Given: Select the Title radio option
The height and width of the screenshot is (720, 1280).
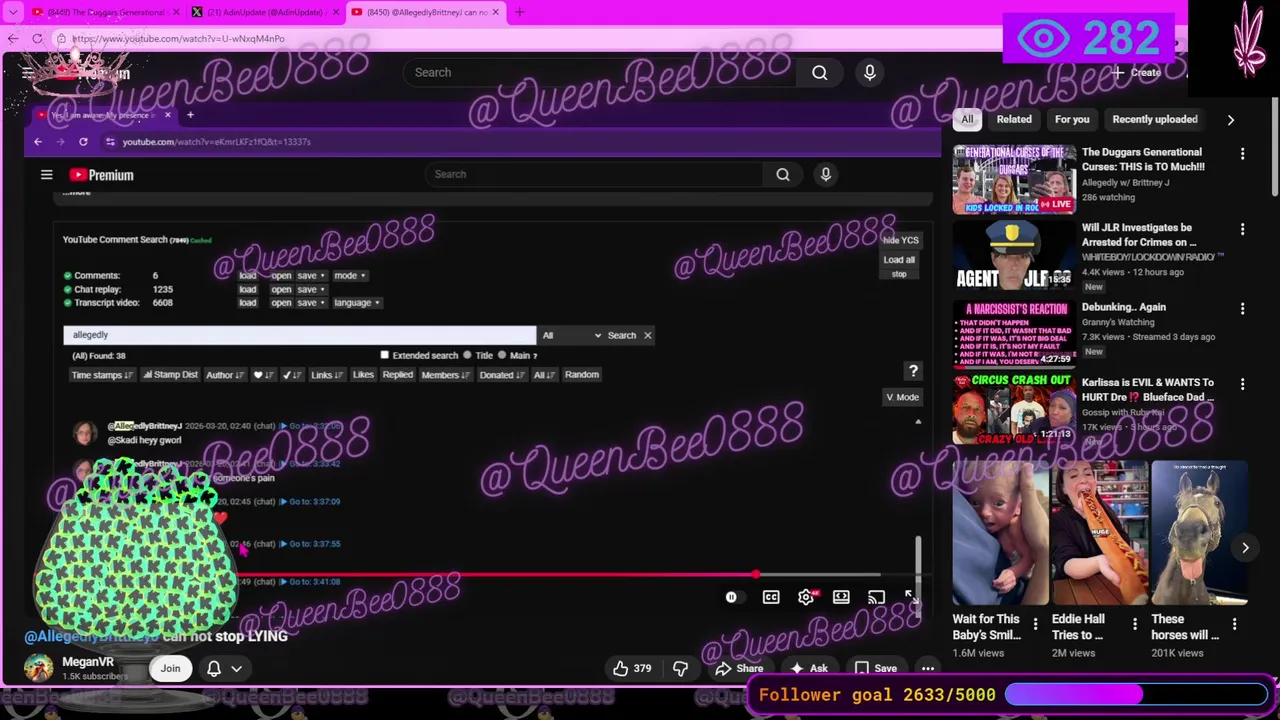Looking at the screenshot, I should tap(467, 355).
